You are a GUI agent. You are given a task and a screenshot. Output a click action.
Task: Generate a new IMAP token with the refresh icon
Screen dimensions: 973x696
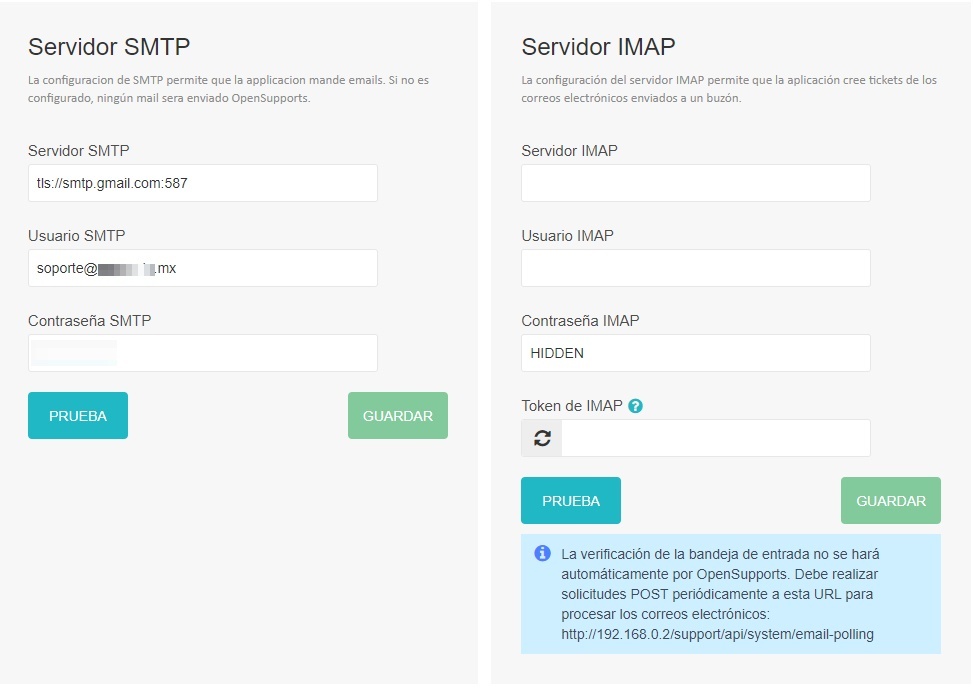tap(540, 437)
